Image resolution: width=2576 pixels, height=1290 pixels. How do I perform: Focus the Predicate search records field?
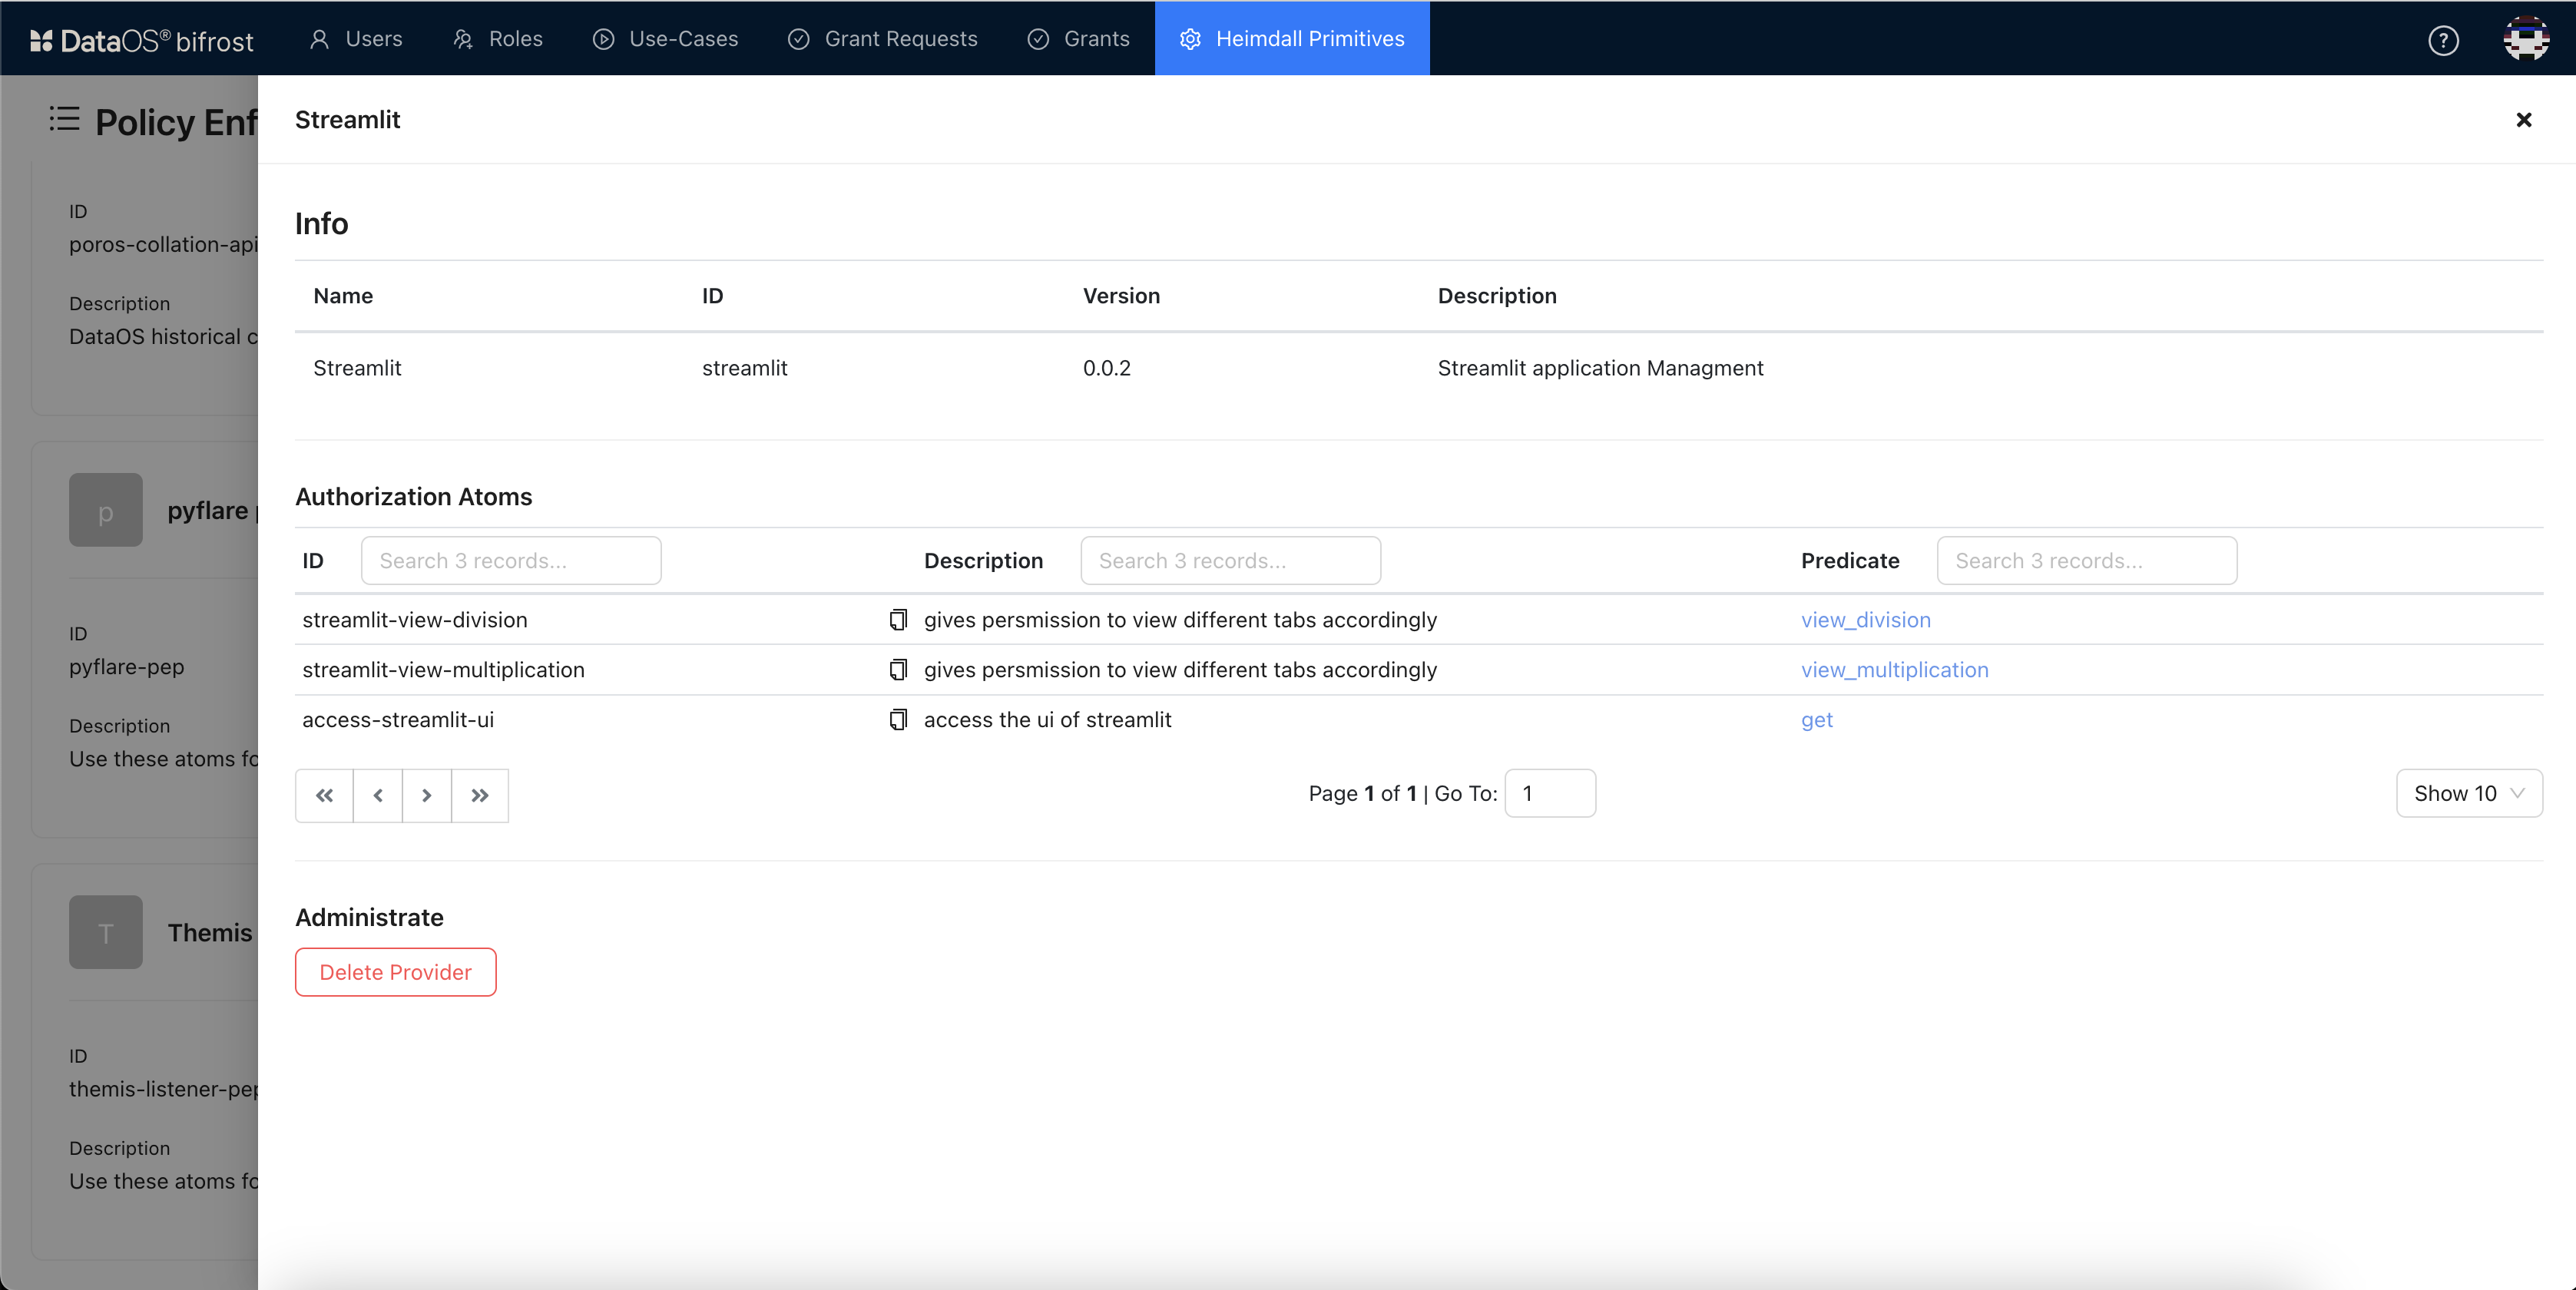pos(2087,561)
